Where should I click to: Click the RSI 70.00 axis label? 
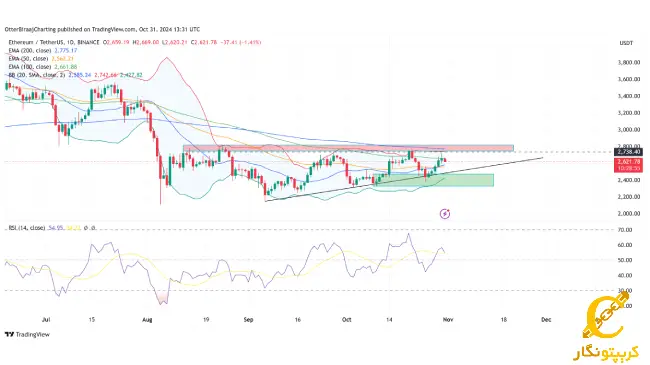pos(625,230)
